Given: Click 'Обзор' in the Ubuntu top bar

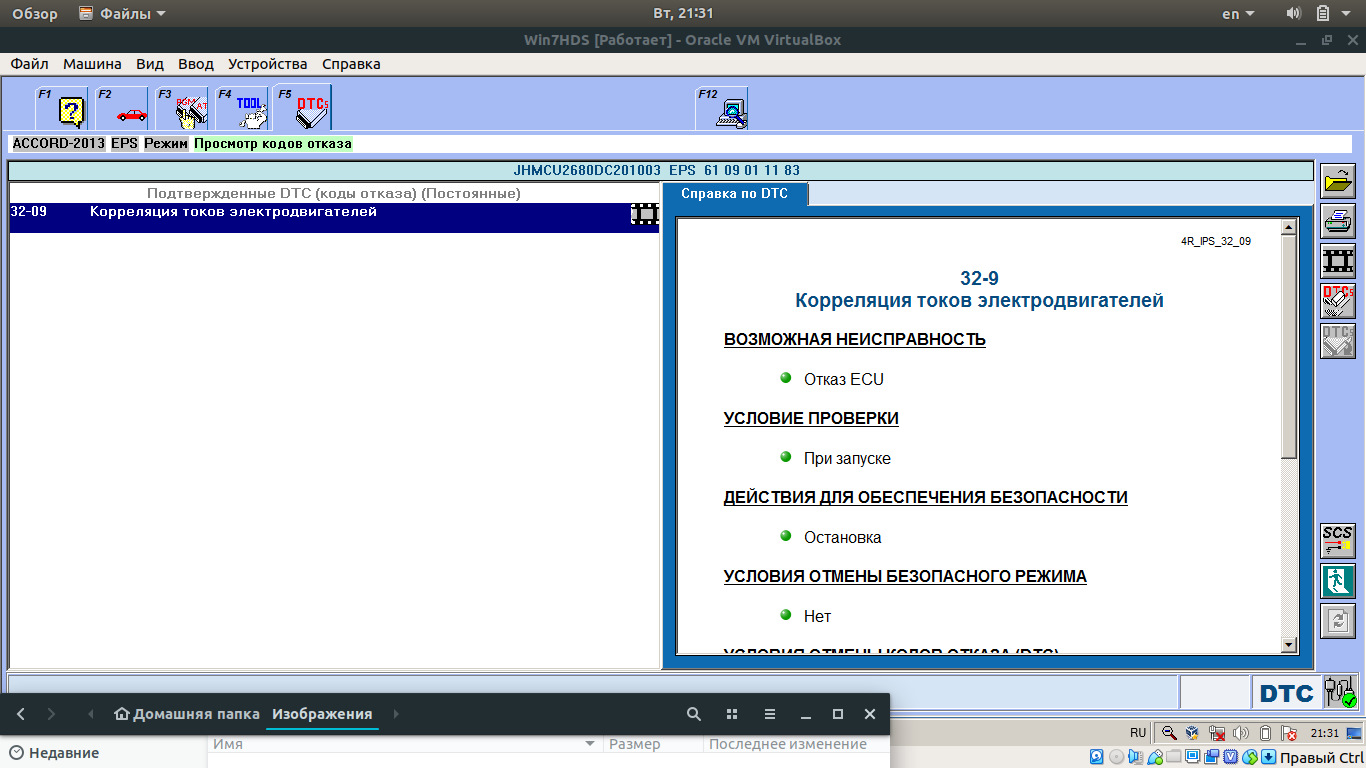Looking at the screenshot, I should tap(35, 14).
